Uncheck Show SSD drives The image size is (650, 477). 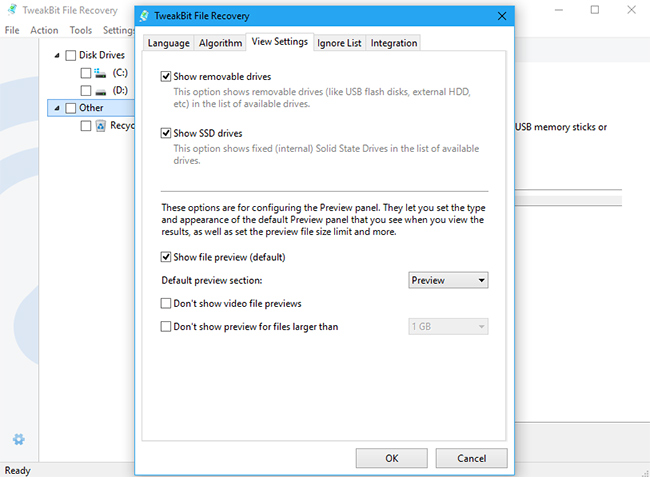point(166,133)
